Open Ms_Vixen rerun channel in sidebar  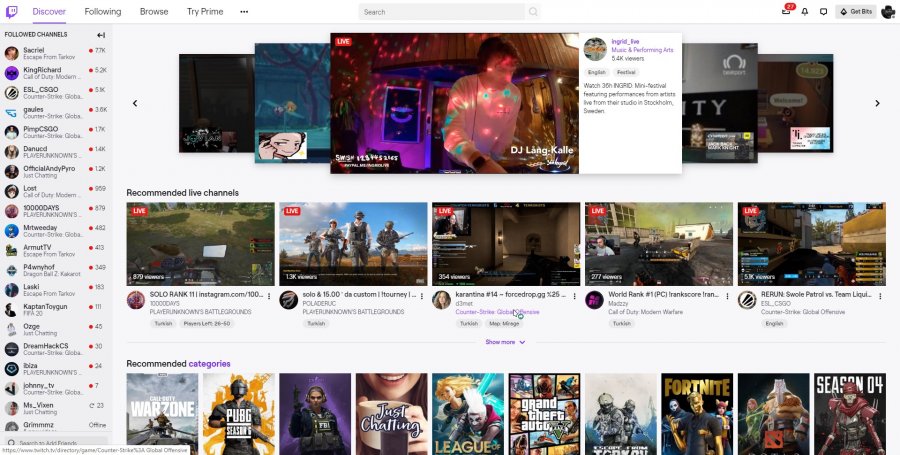(56, 408)
